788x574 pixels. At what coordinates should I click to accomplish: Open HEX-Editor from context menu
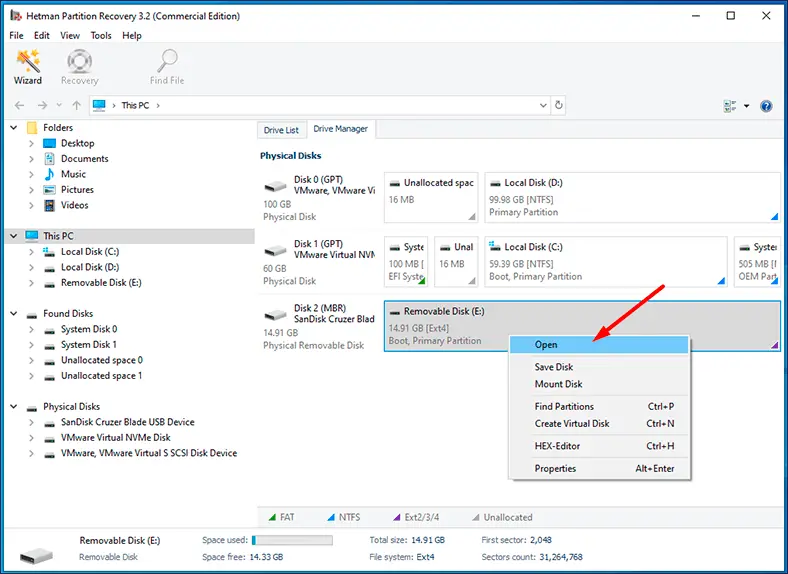click(599, 446)
